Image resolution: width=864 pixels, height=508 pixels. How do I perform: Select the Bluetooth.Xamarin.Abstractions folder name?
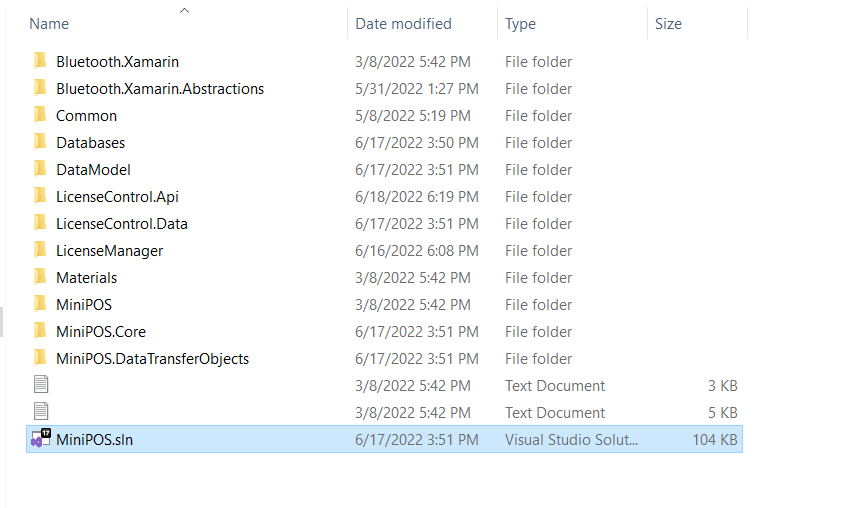coord(160,89)
